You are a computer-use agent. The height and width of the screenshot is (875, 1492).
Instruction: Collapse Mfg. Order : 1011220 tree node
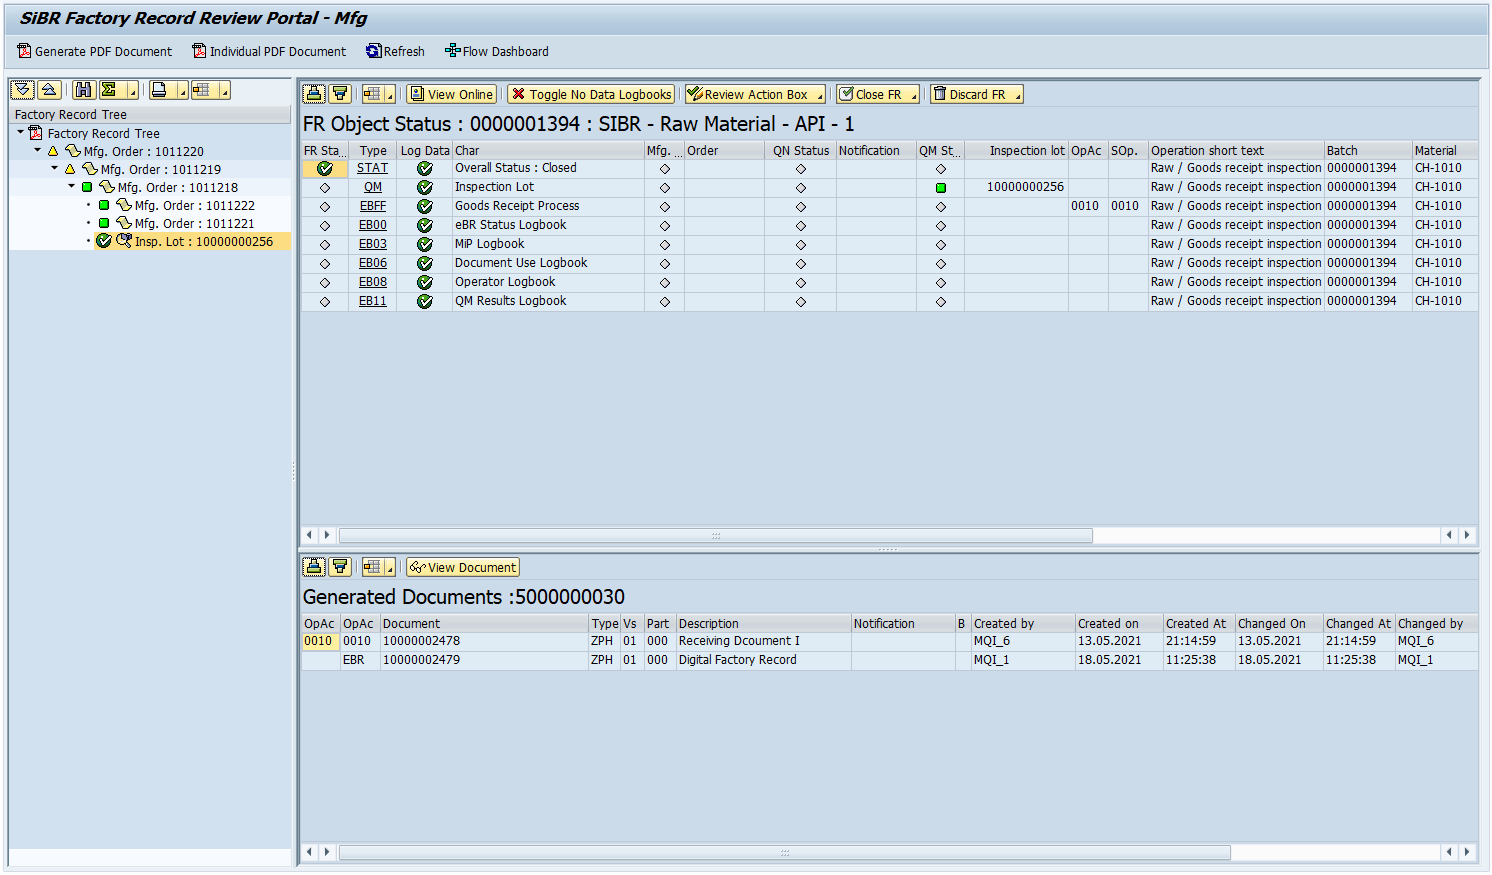point(38,151)
